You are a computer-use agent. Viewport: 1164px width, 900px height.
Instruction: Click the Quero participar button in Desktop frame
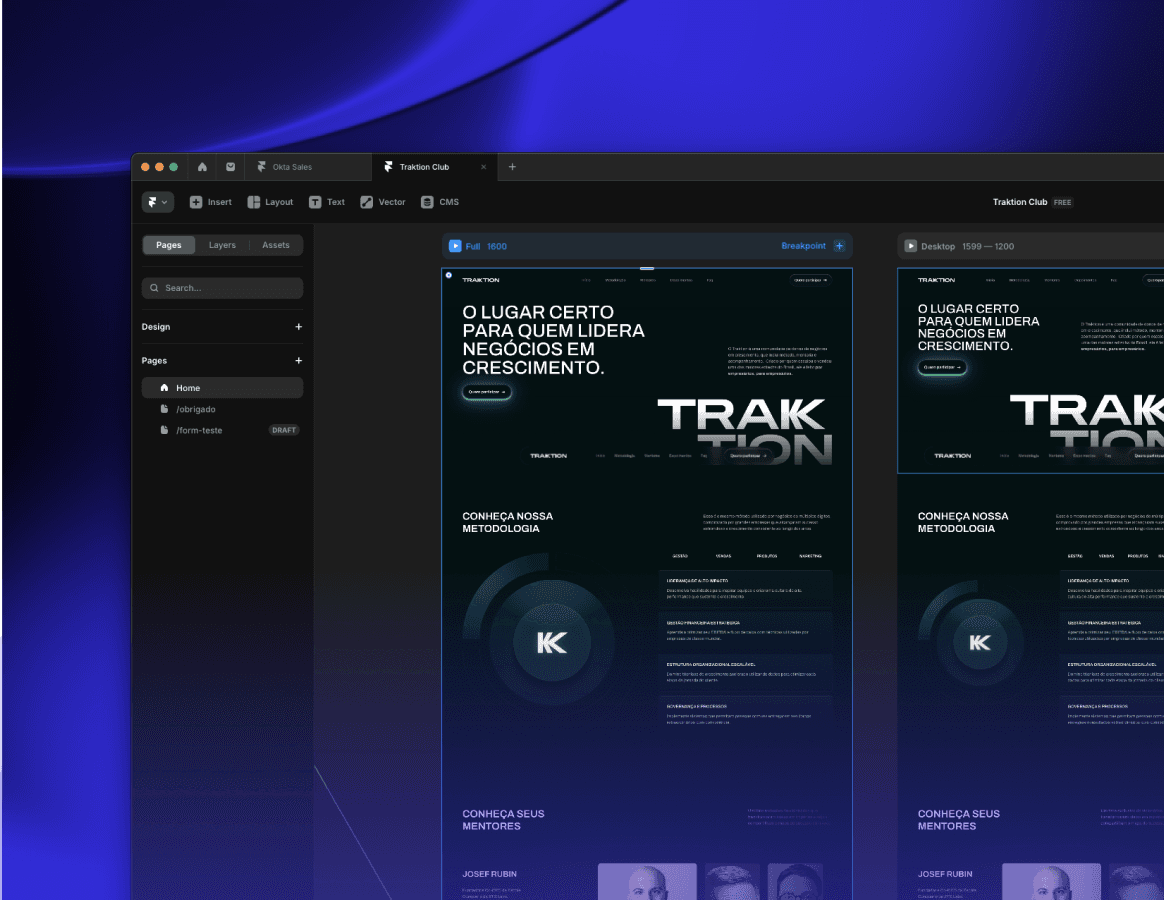click(942, 367)
